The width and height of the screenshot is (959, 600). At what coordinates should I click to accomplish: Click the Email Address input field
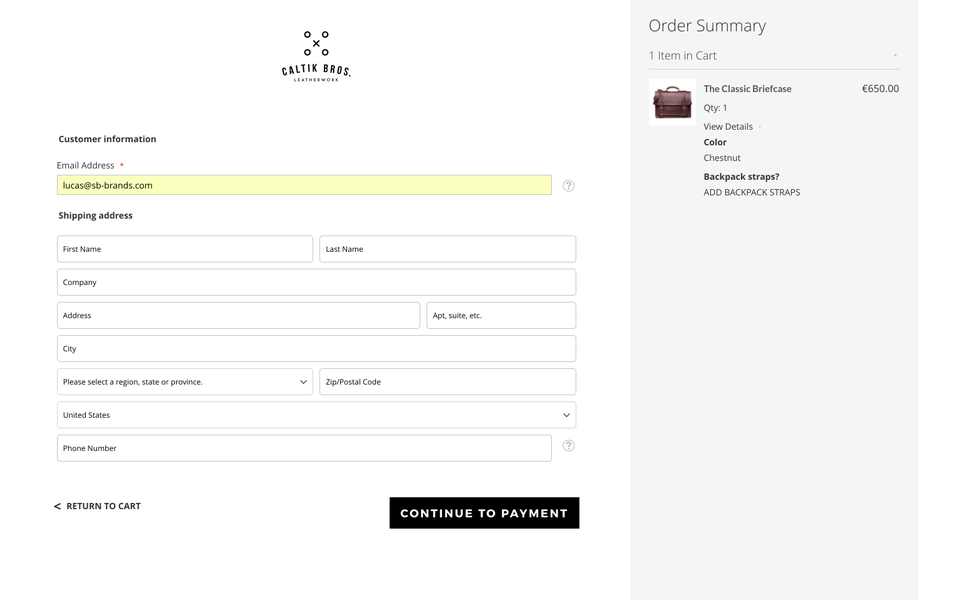304,185
